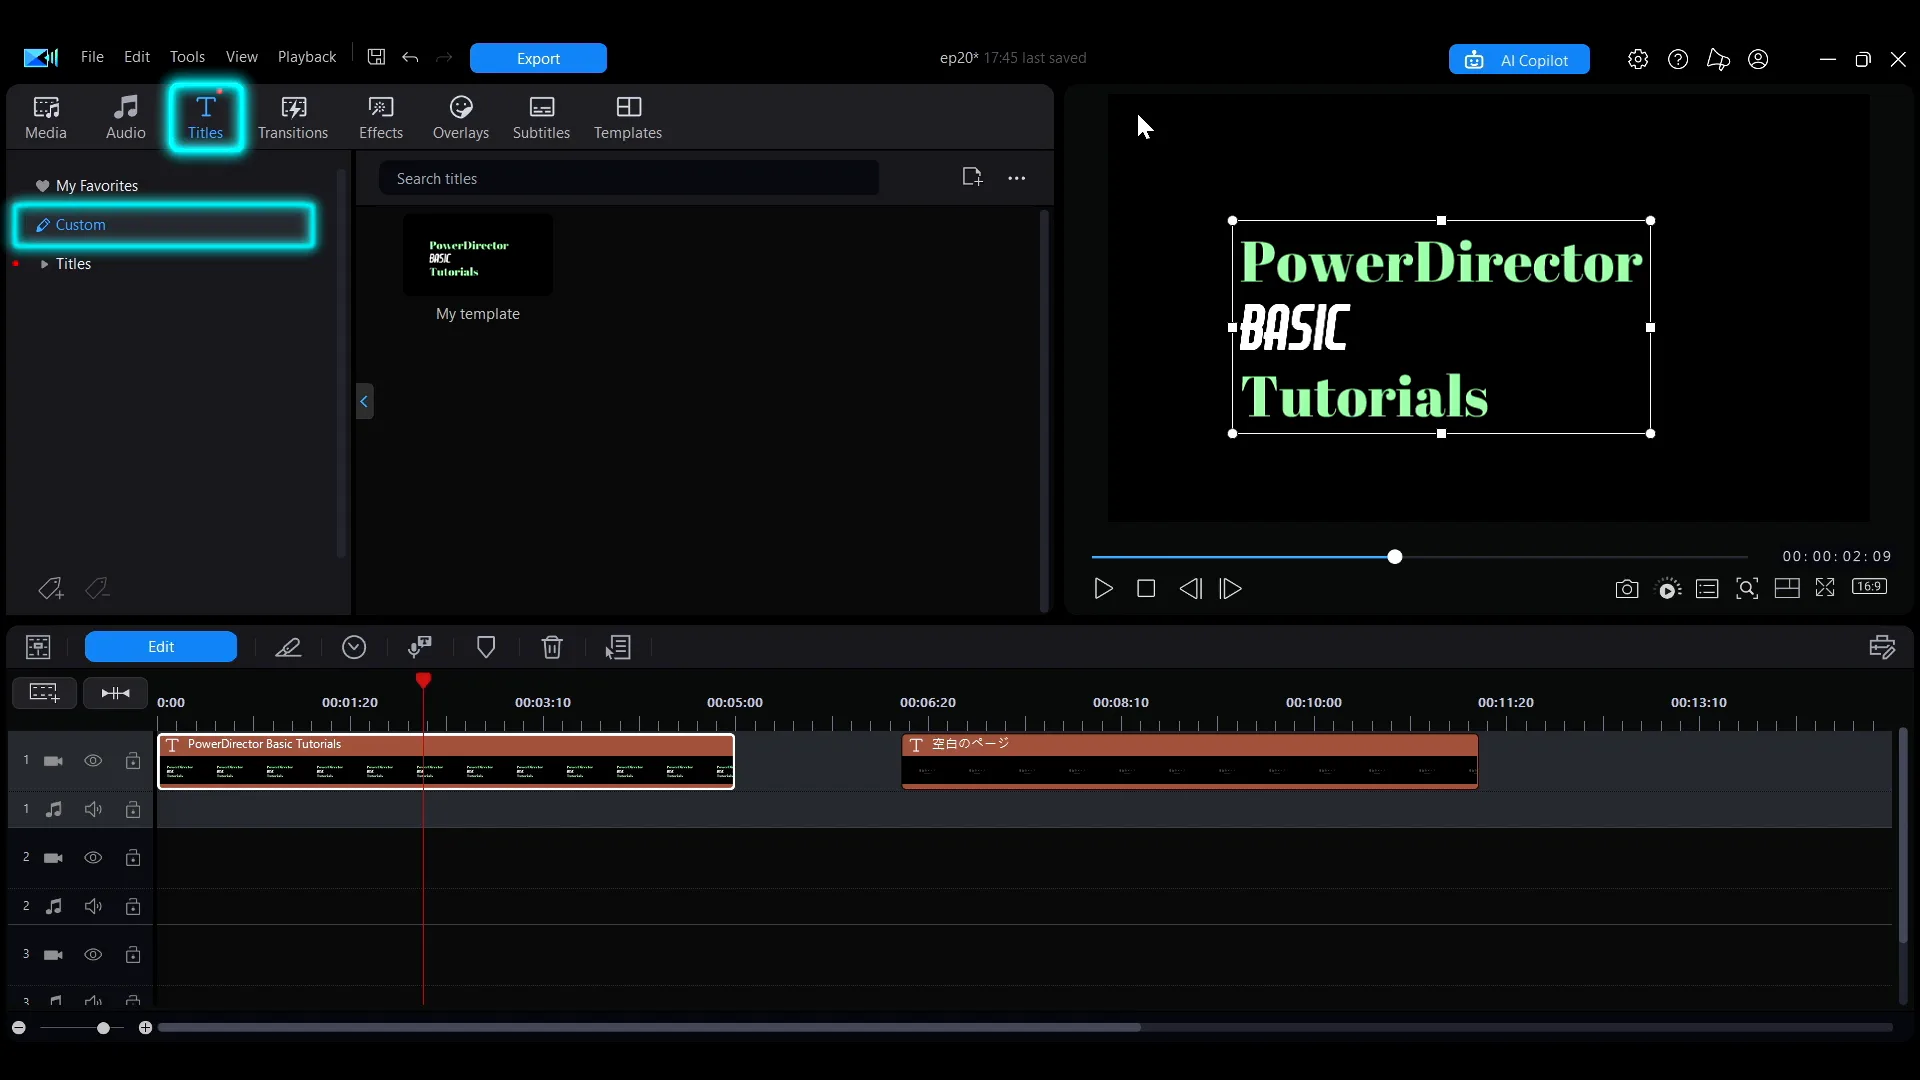Play the preview
The image size is (1920, 1080).
point(1103,589)
